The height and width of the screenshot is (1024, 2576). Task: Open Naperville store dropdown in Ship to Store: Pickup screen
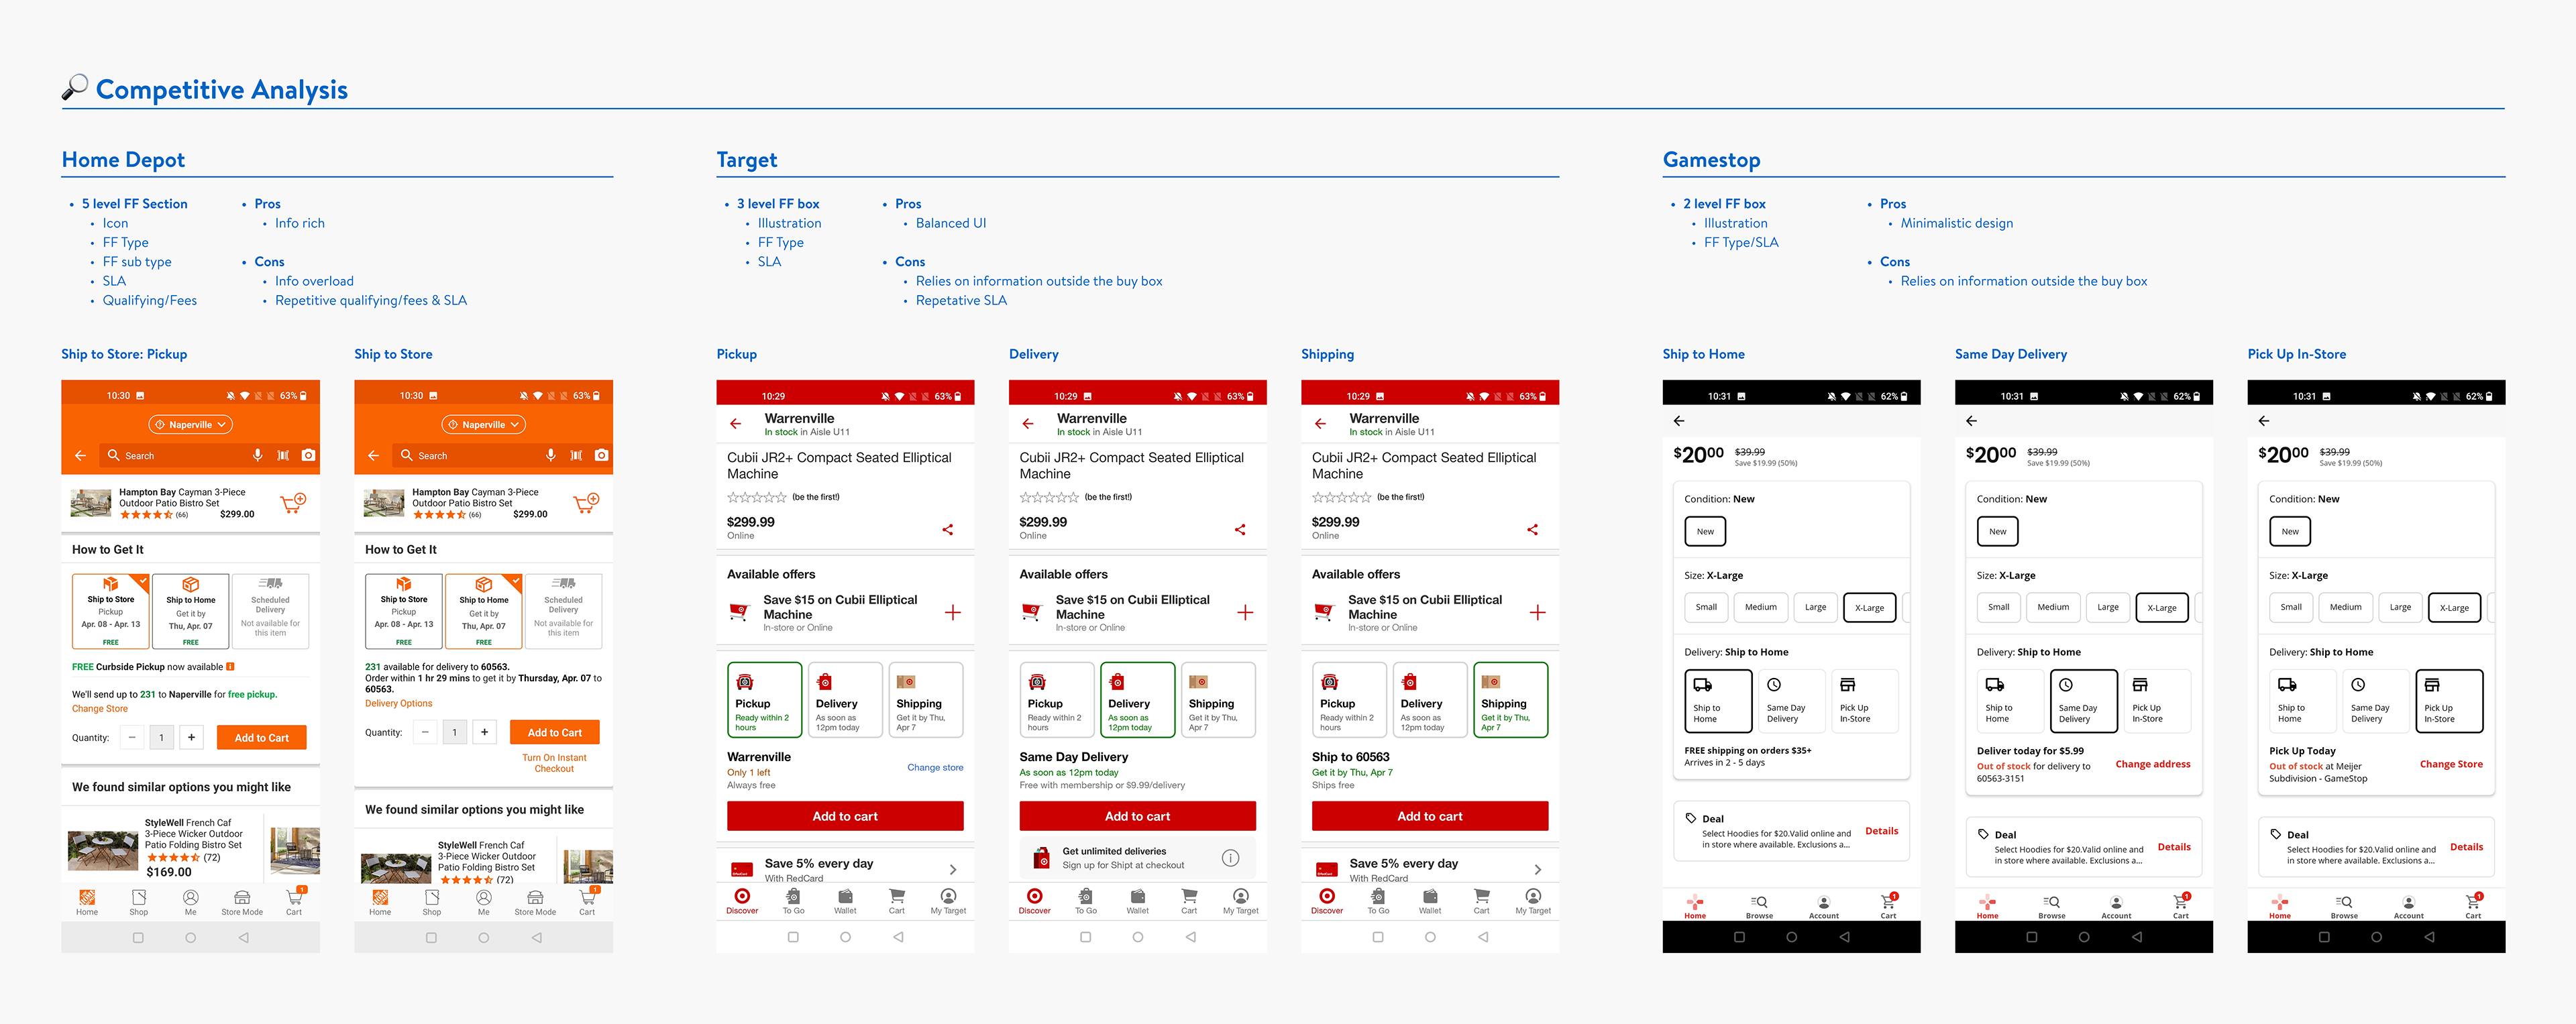click(x=191, y=424)
